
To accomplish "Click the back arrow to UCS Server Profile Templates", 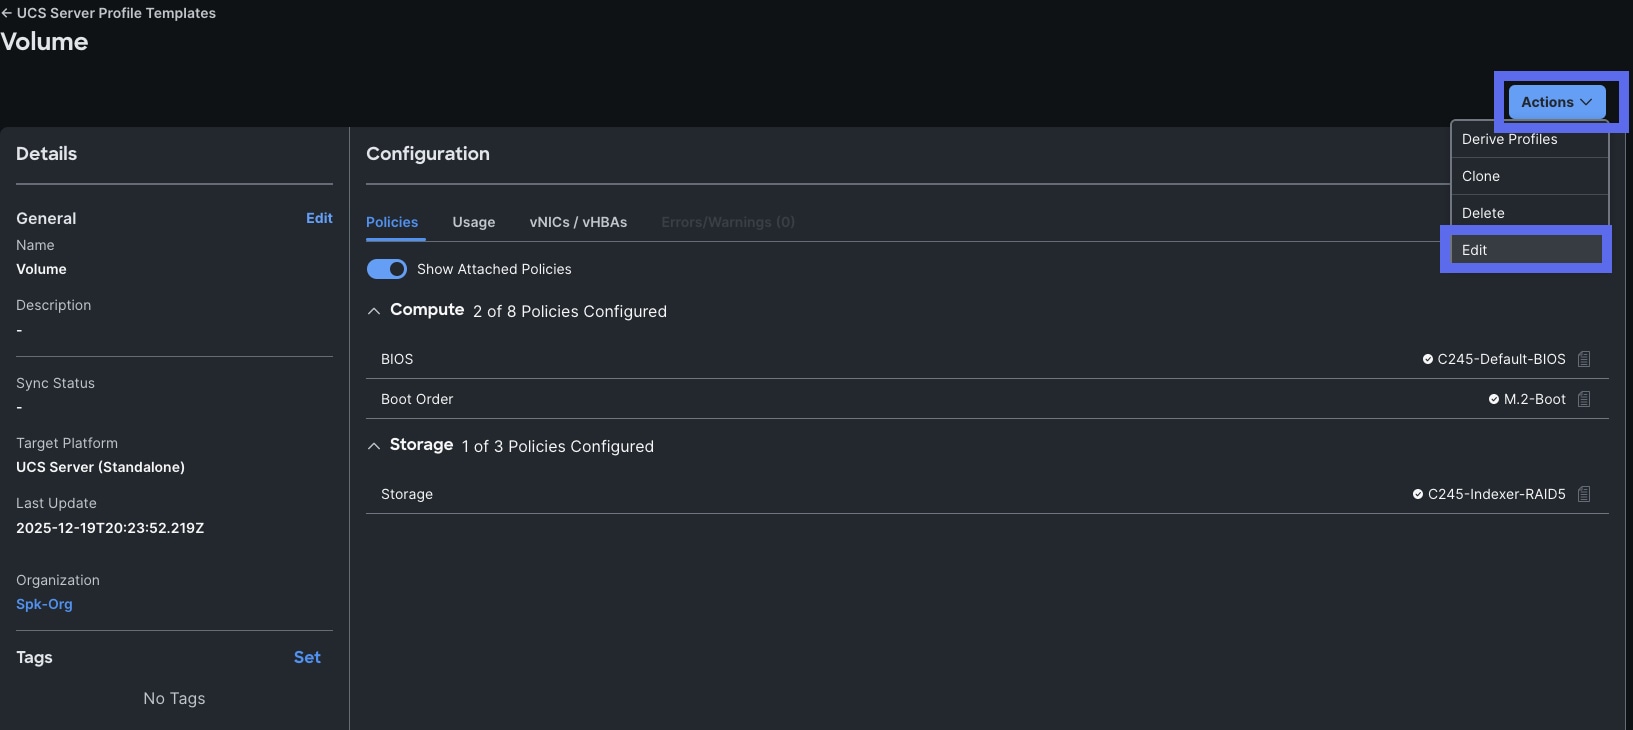I will (9, 13).
